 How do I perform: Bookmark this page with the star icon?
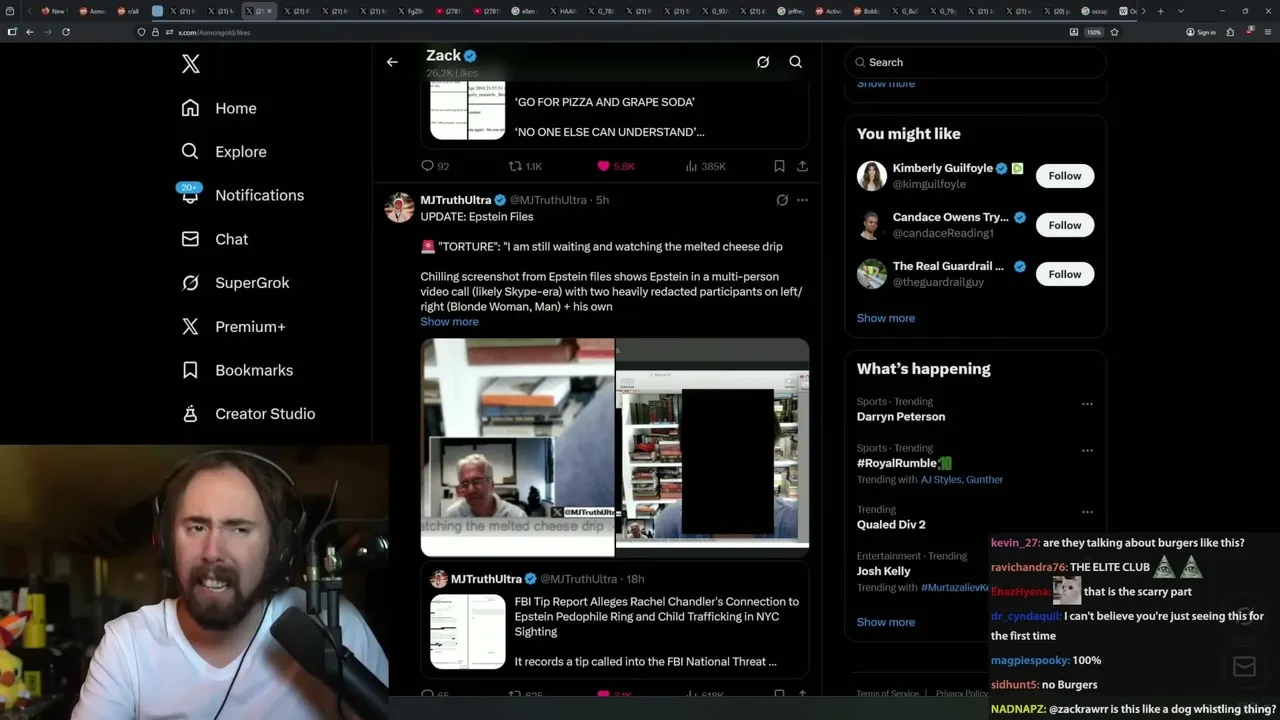1114,32
